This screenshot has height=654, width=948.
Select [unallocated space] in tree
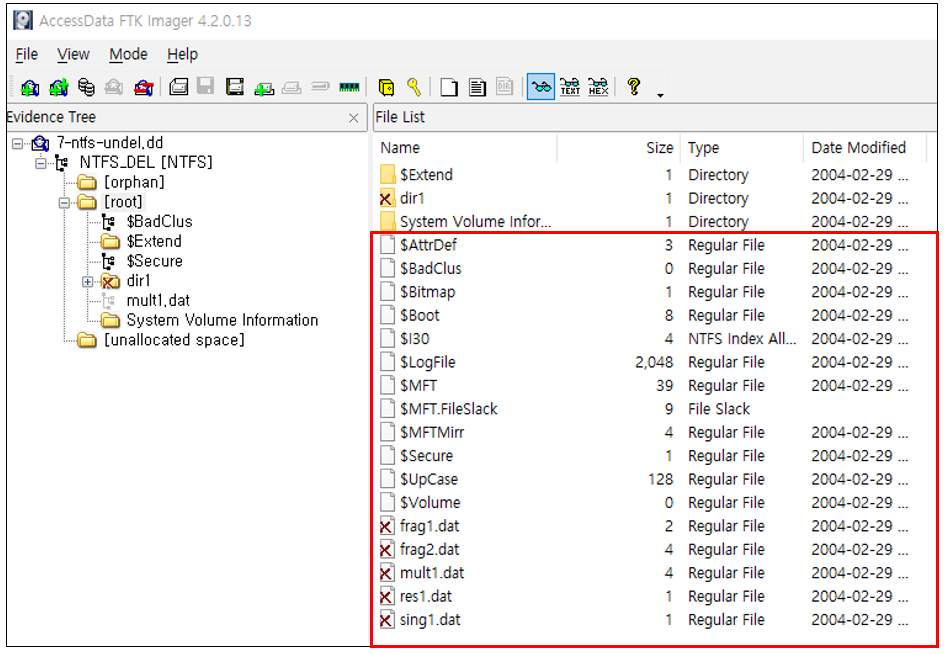pyautogui.click(x=174, y=340)
